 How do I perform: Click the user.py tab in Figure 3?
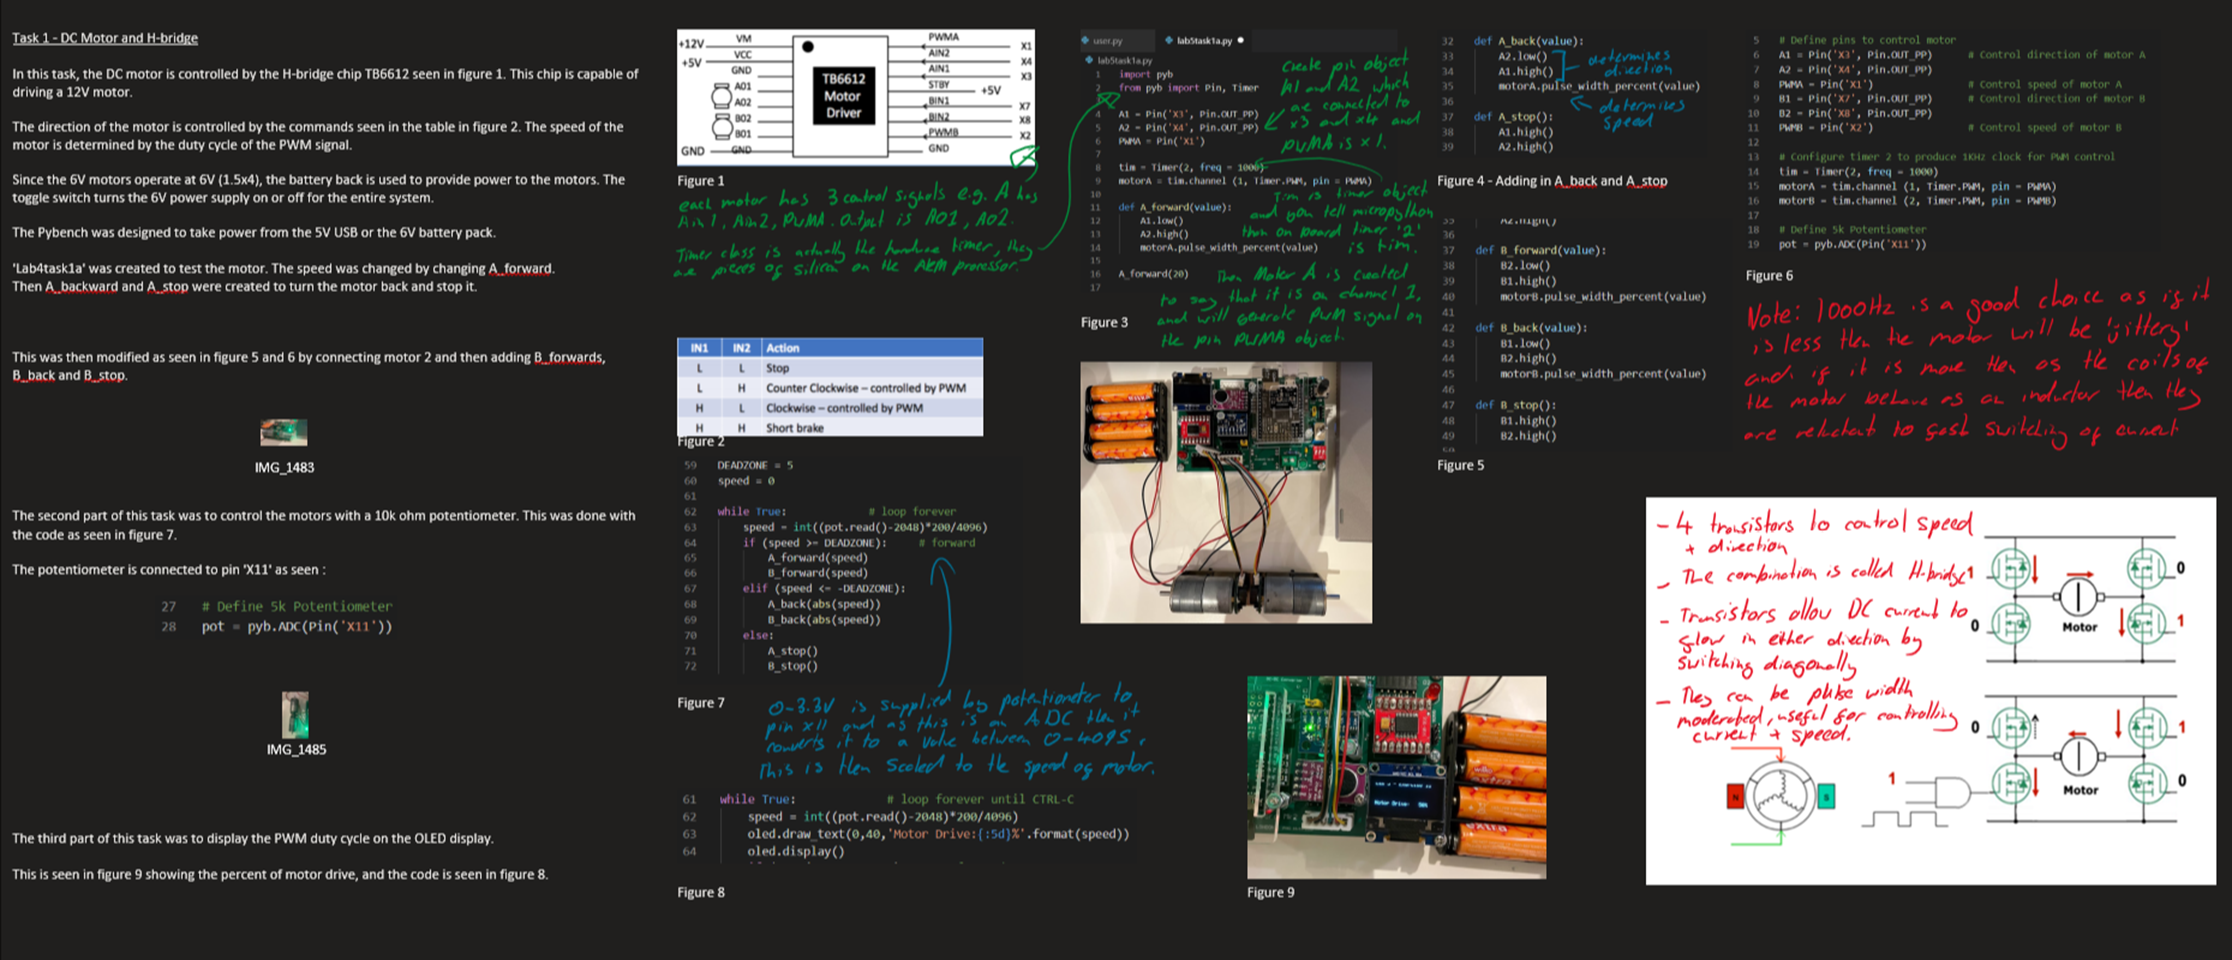(1107, 41)
